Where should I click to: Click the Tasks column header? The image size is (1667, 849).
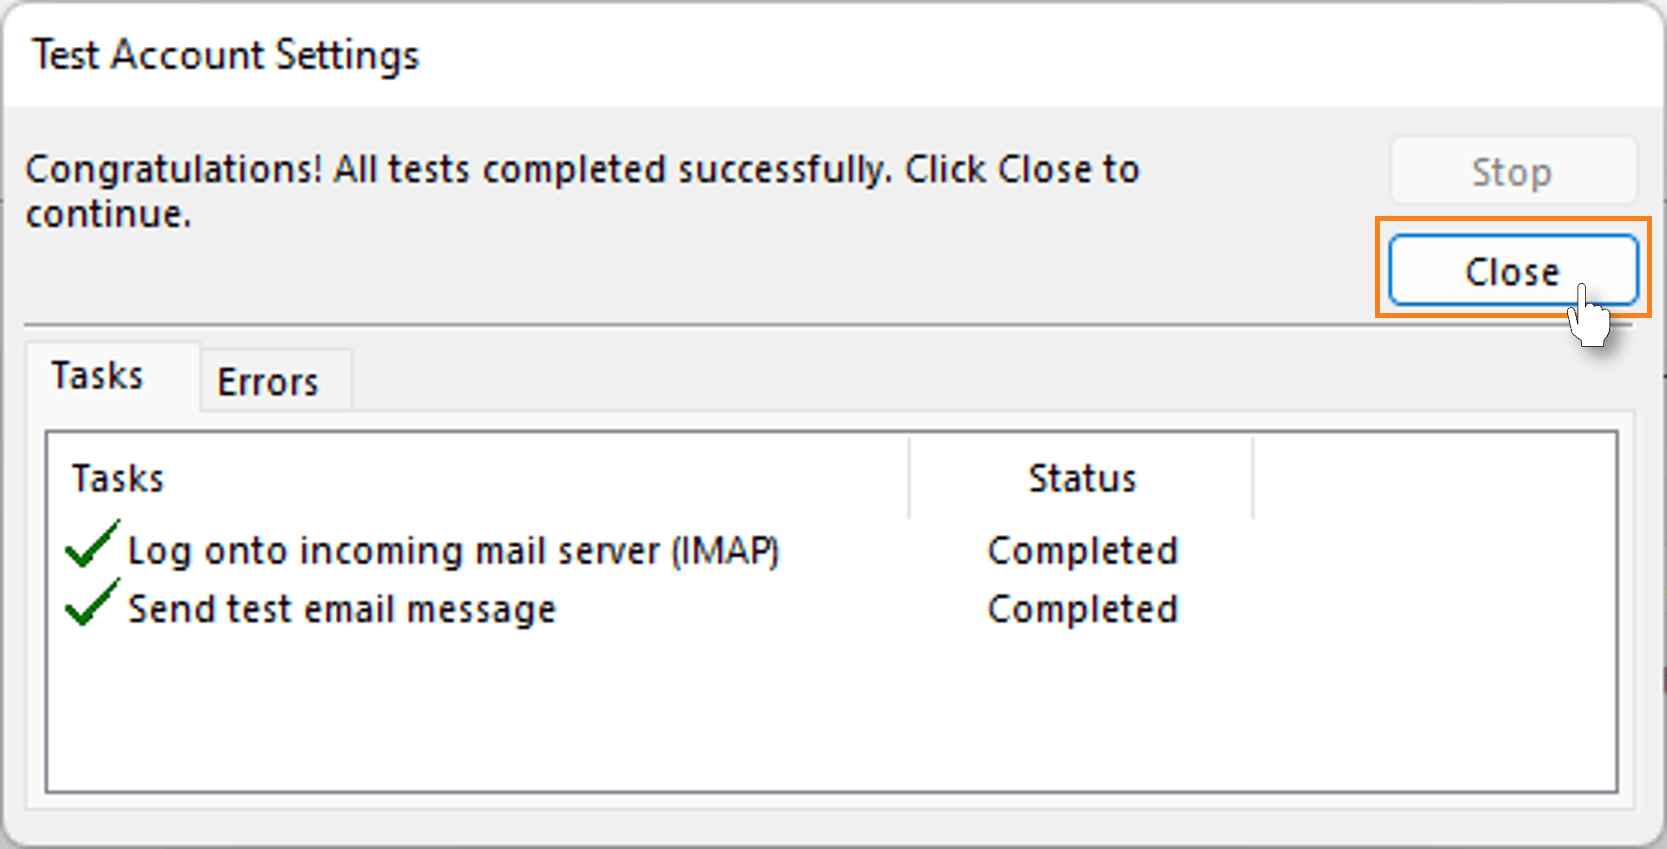(x=117, y=478)
